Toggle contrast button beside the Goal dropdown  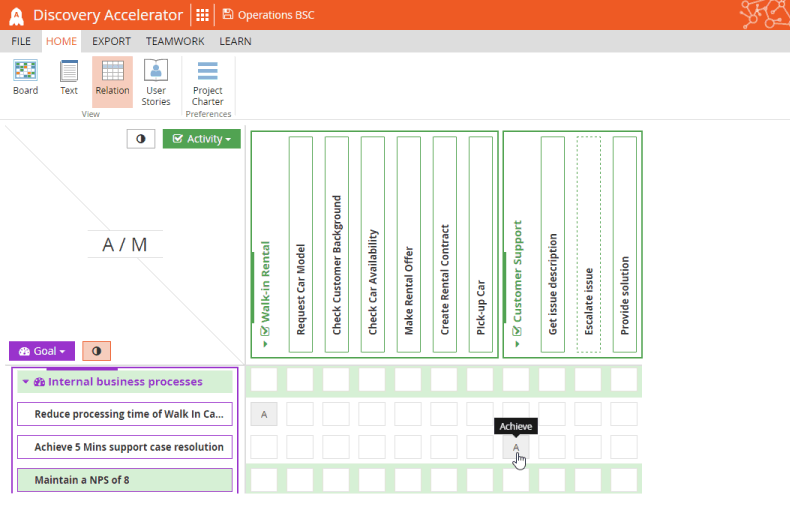pyautogui.click(x=96, y=351)
